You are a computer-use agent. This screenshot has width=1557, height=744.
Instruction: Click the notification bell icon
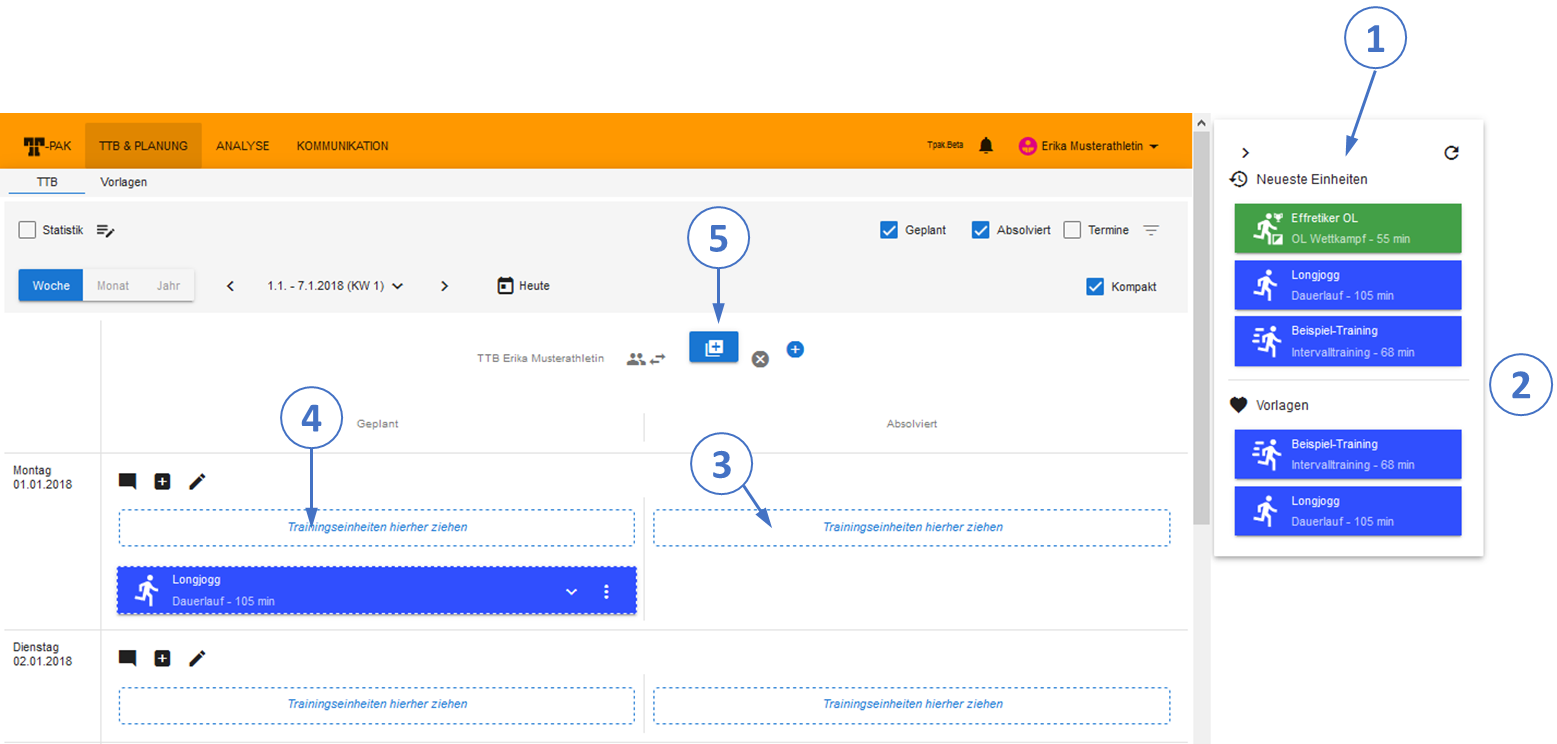(x=986, y=146)
